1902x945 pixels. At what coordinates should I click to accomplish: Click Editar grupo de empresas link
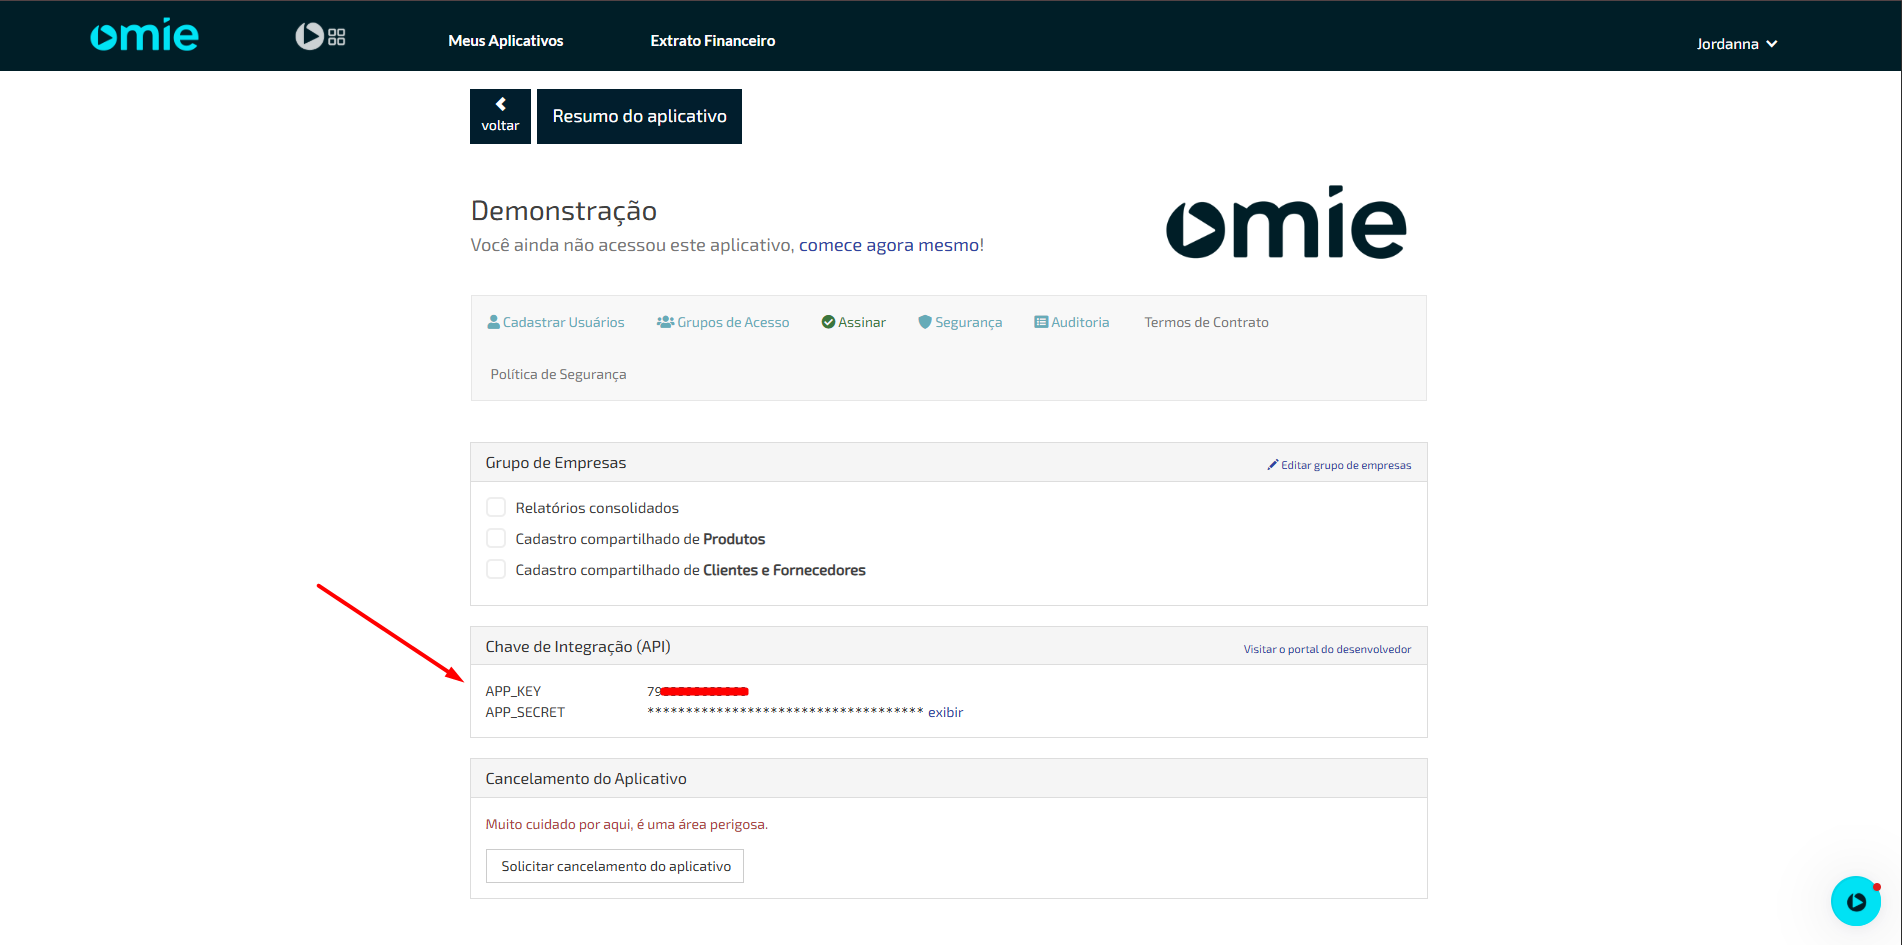pyautogui.click(x=1346, y=465)
